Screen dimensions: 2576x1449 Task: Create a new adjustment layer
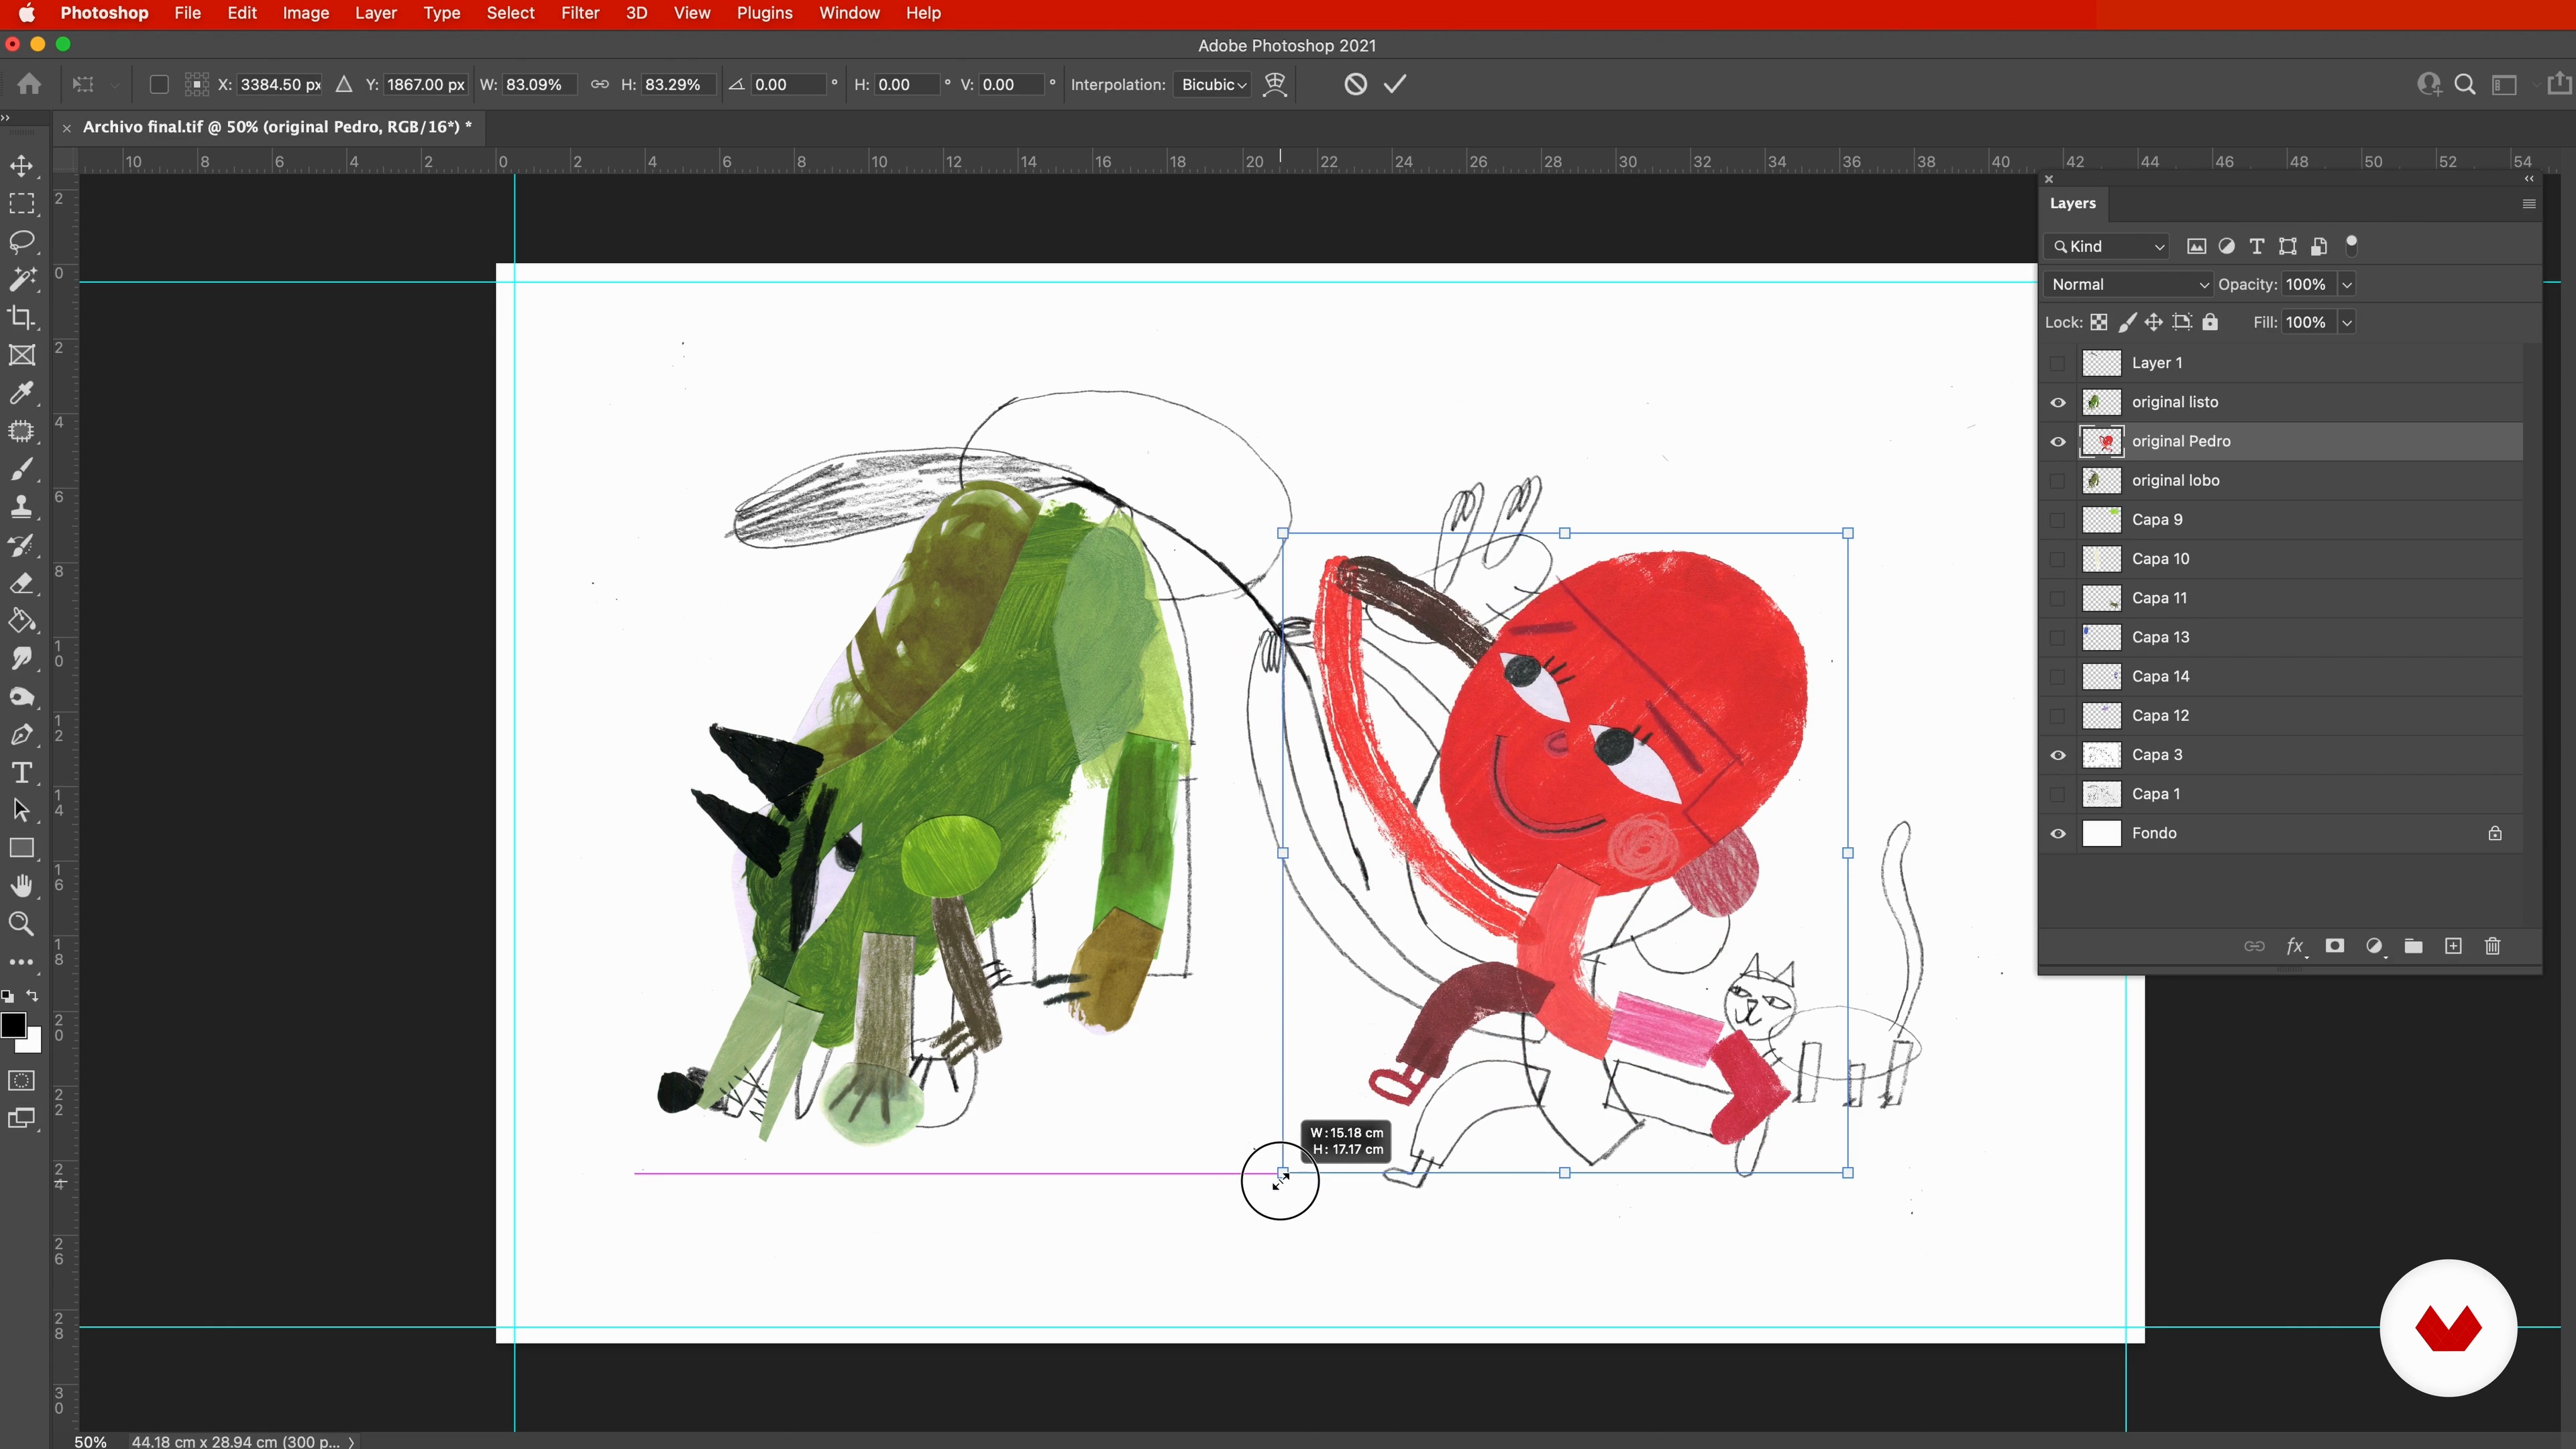click(2375, 946)
